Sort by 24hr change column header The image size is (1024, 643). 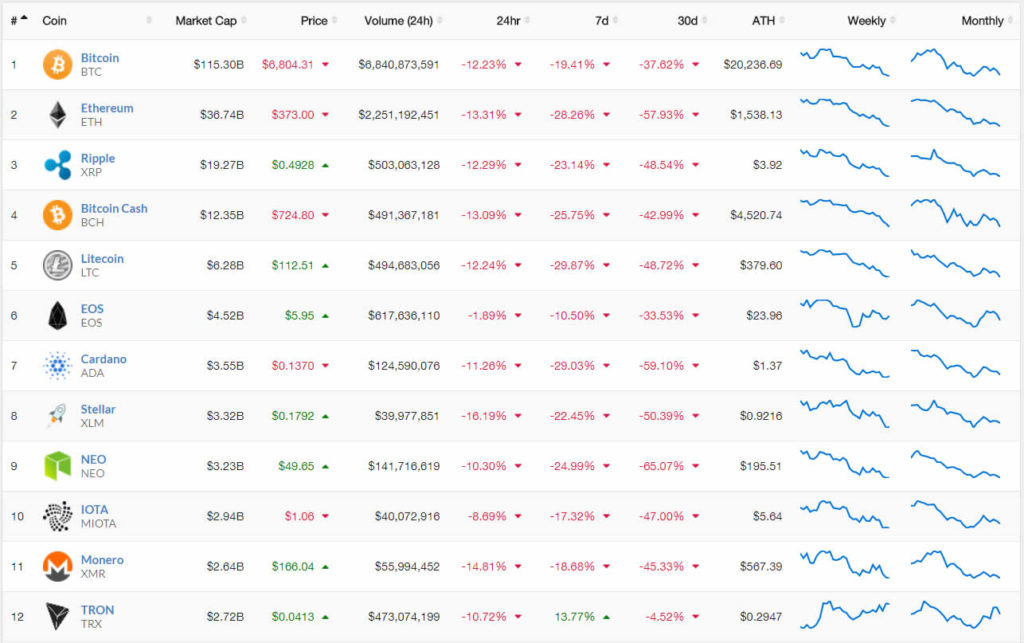pos(508,21)
